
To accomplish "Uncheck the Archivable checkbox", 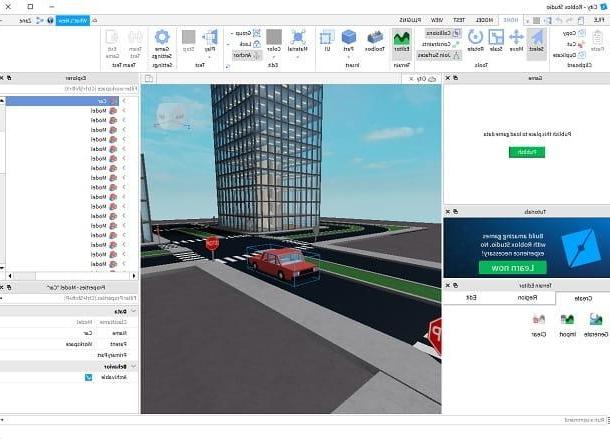I will 88,377.
